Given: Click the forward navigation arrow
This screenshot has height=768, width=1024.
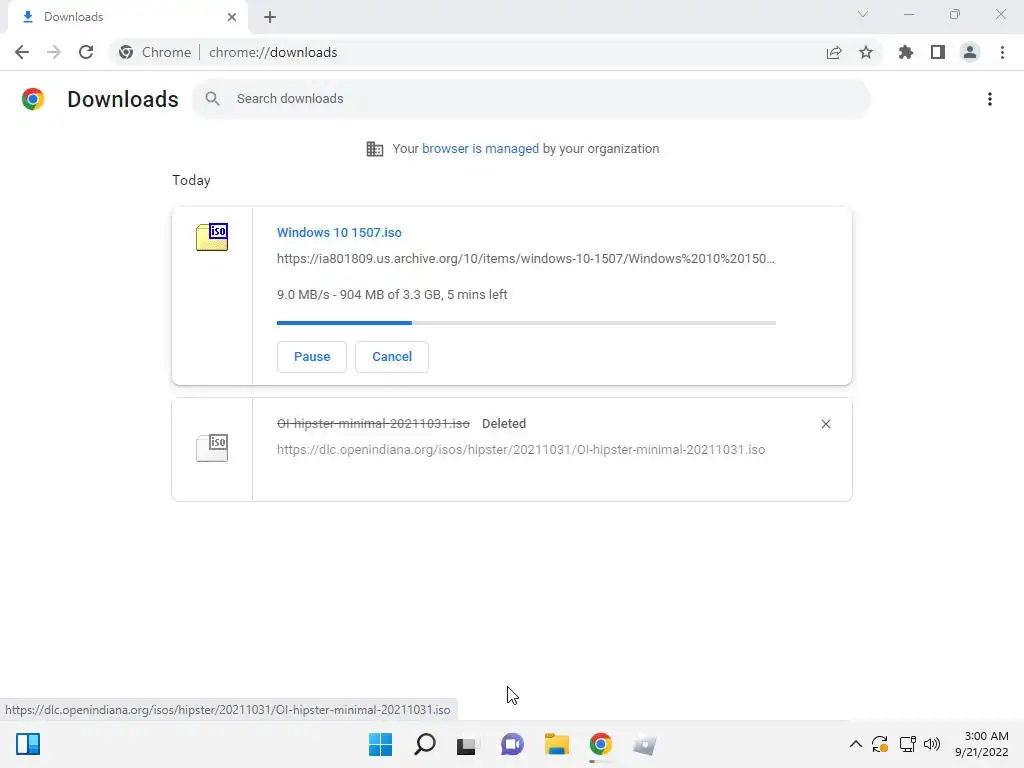Looking at the screenshot, I should point(54,52).
